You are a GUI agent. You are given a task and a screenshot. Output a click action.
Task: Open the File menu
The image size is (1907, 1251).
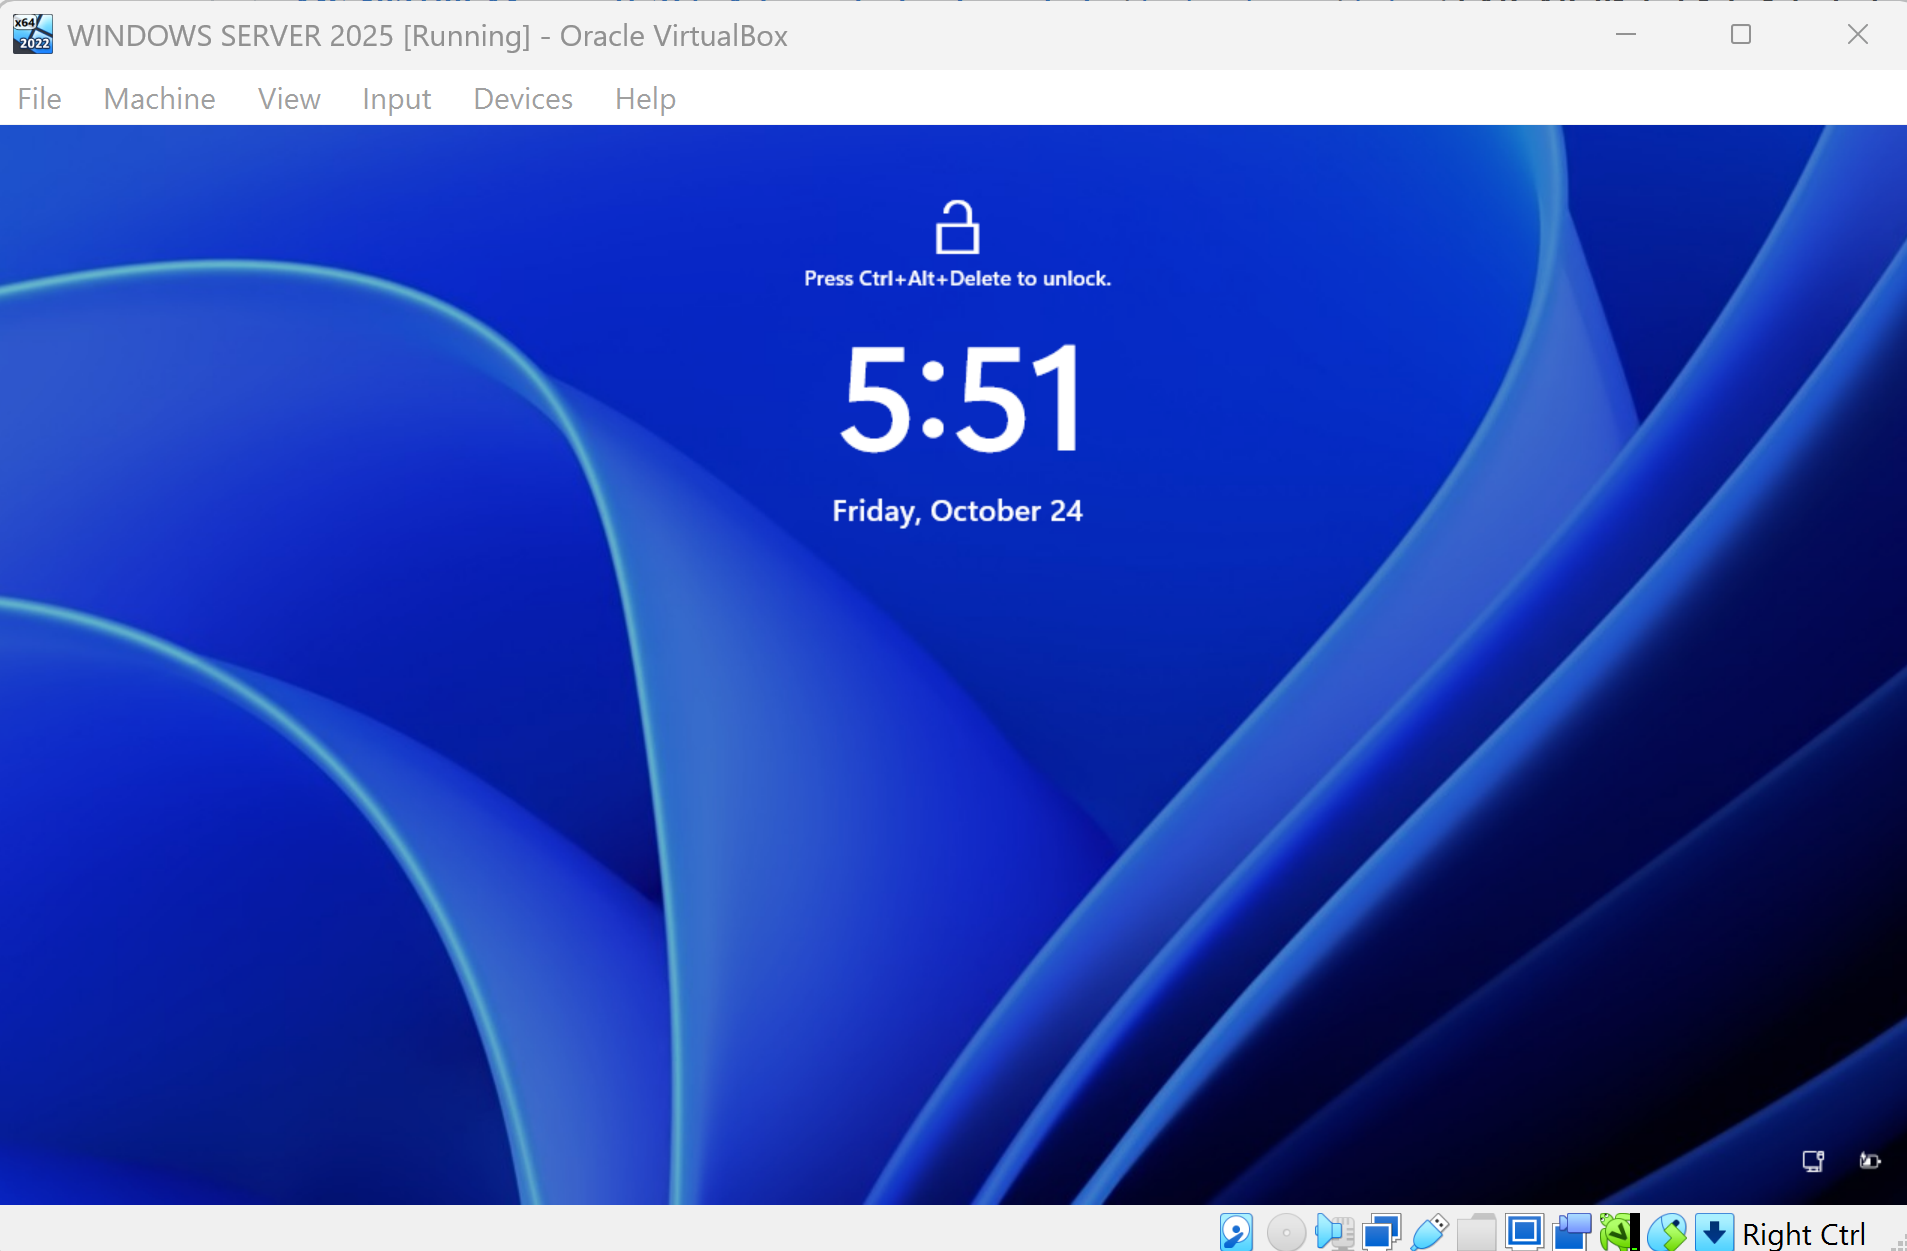point(39,98)
